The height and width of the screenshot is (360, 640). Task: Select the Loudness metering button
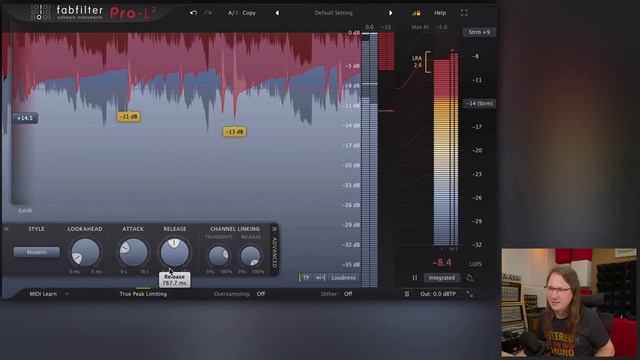[343, 278]
